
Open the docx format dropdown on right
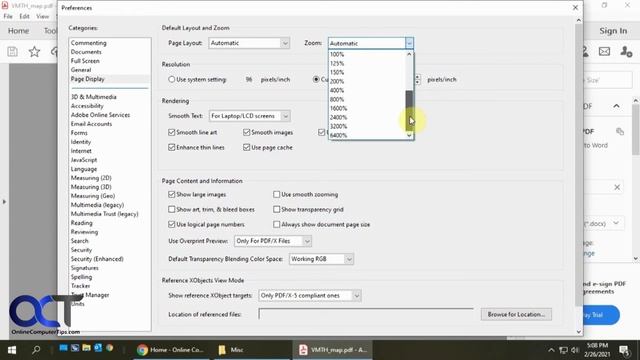tap(616, 223)
